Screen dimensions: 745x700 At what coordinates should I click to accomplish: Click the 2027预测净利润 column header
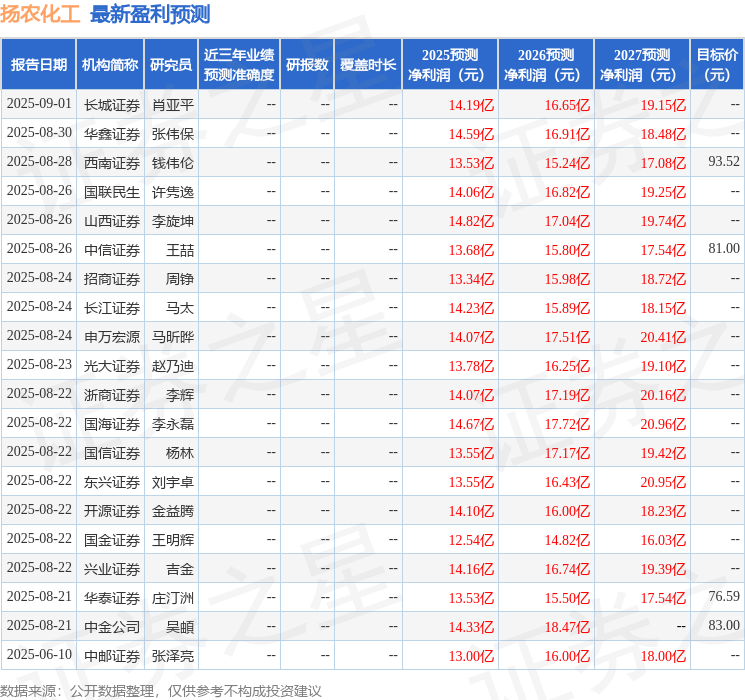[642, 65]
